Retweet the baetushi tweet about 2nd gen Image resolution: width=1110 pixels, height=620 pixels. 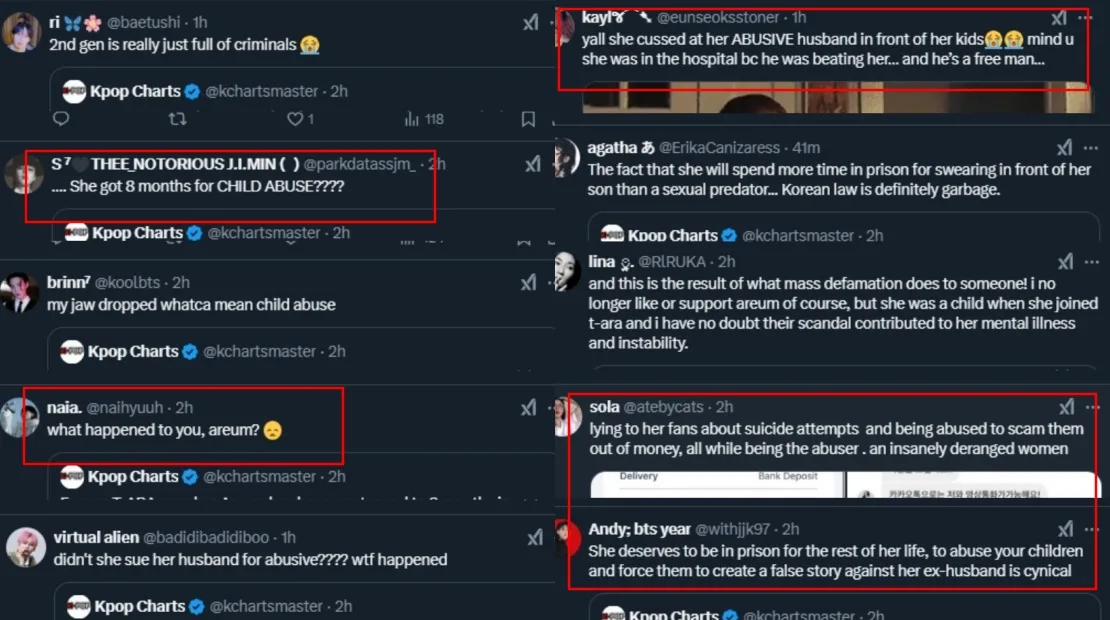tap(177, 119)
